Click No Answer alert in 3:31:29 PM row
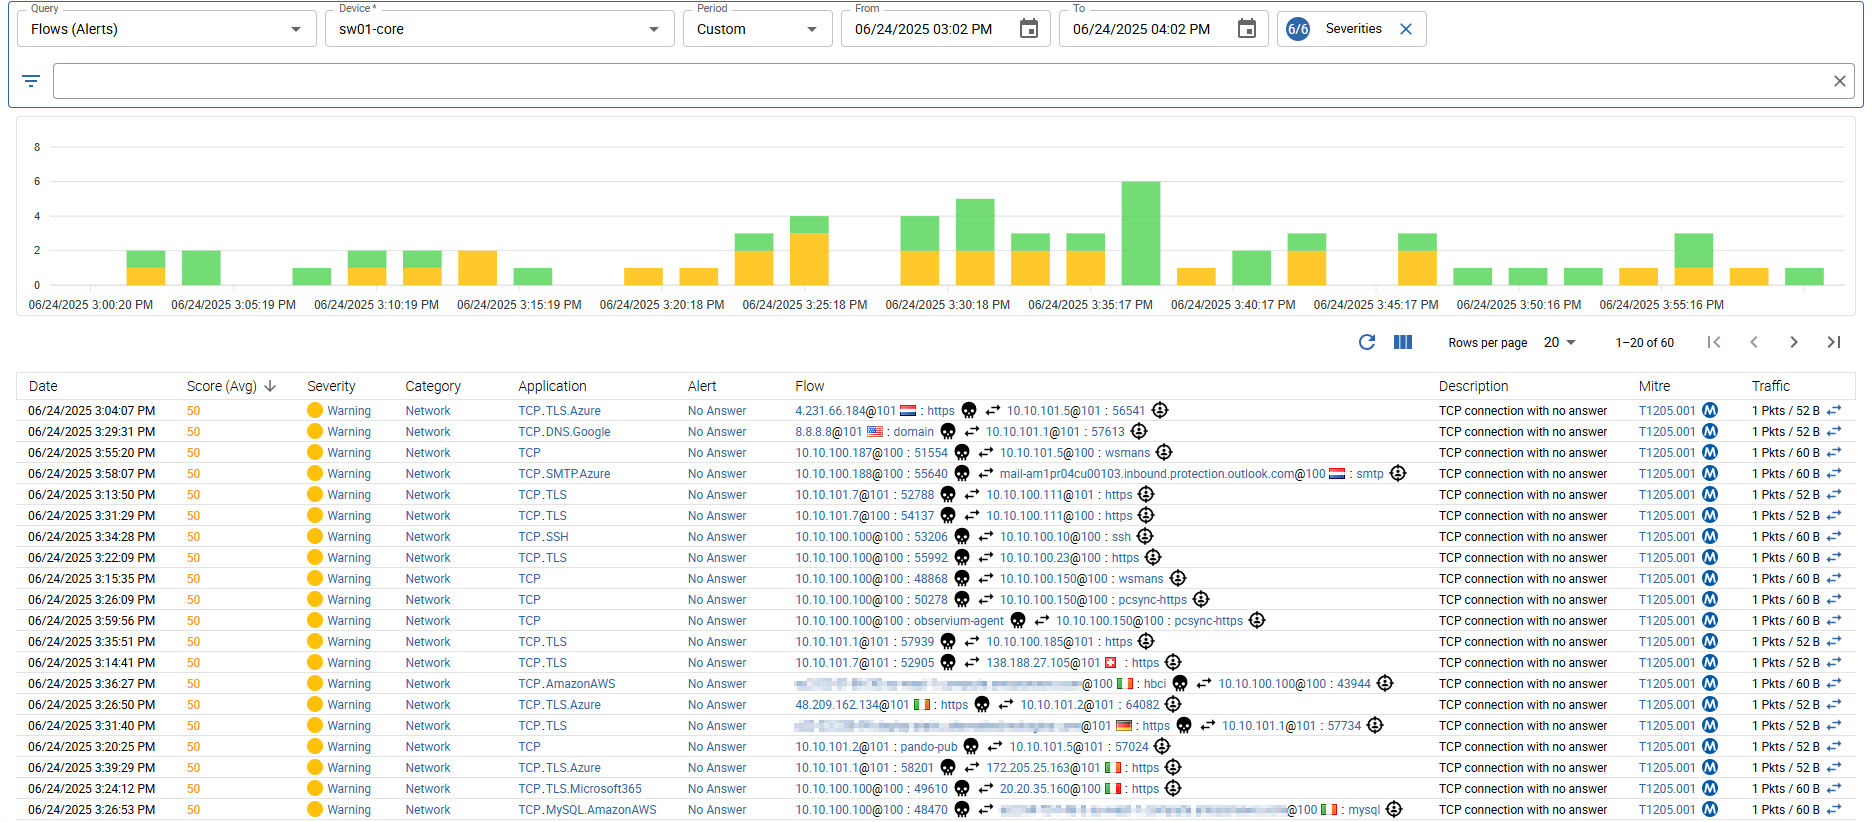 click(717, 516)
